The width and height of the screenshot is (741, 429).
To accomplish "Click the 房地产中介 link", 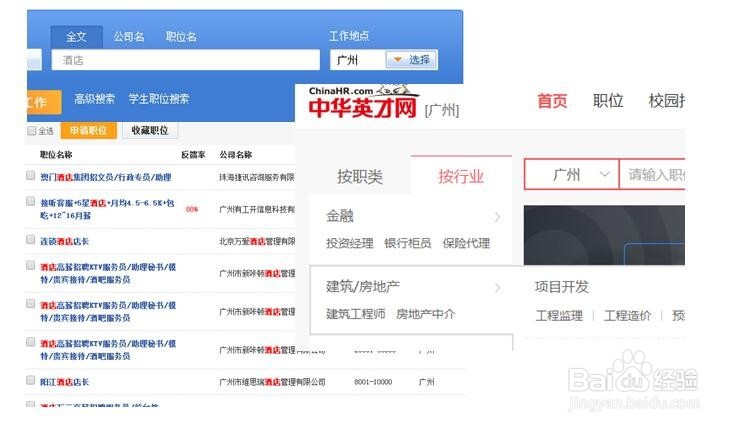I will [425, 314].
